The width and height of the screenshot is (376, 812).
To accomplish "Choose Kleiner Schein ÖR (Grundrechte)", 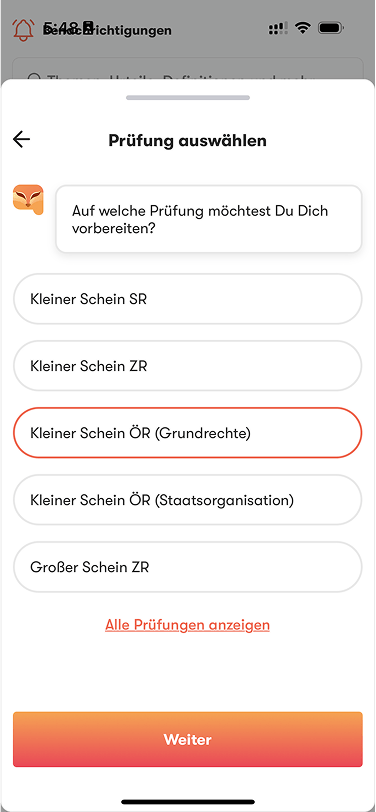I will (187, 433).
